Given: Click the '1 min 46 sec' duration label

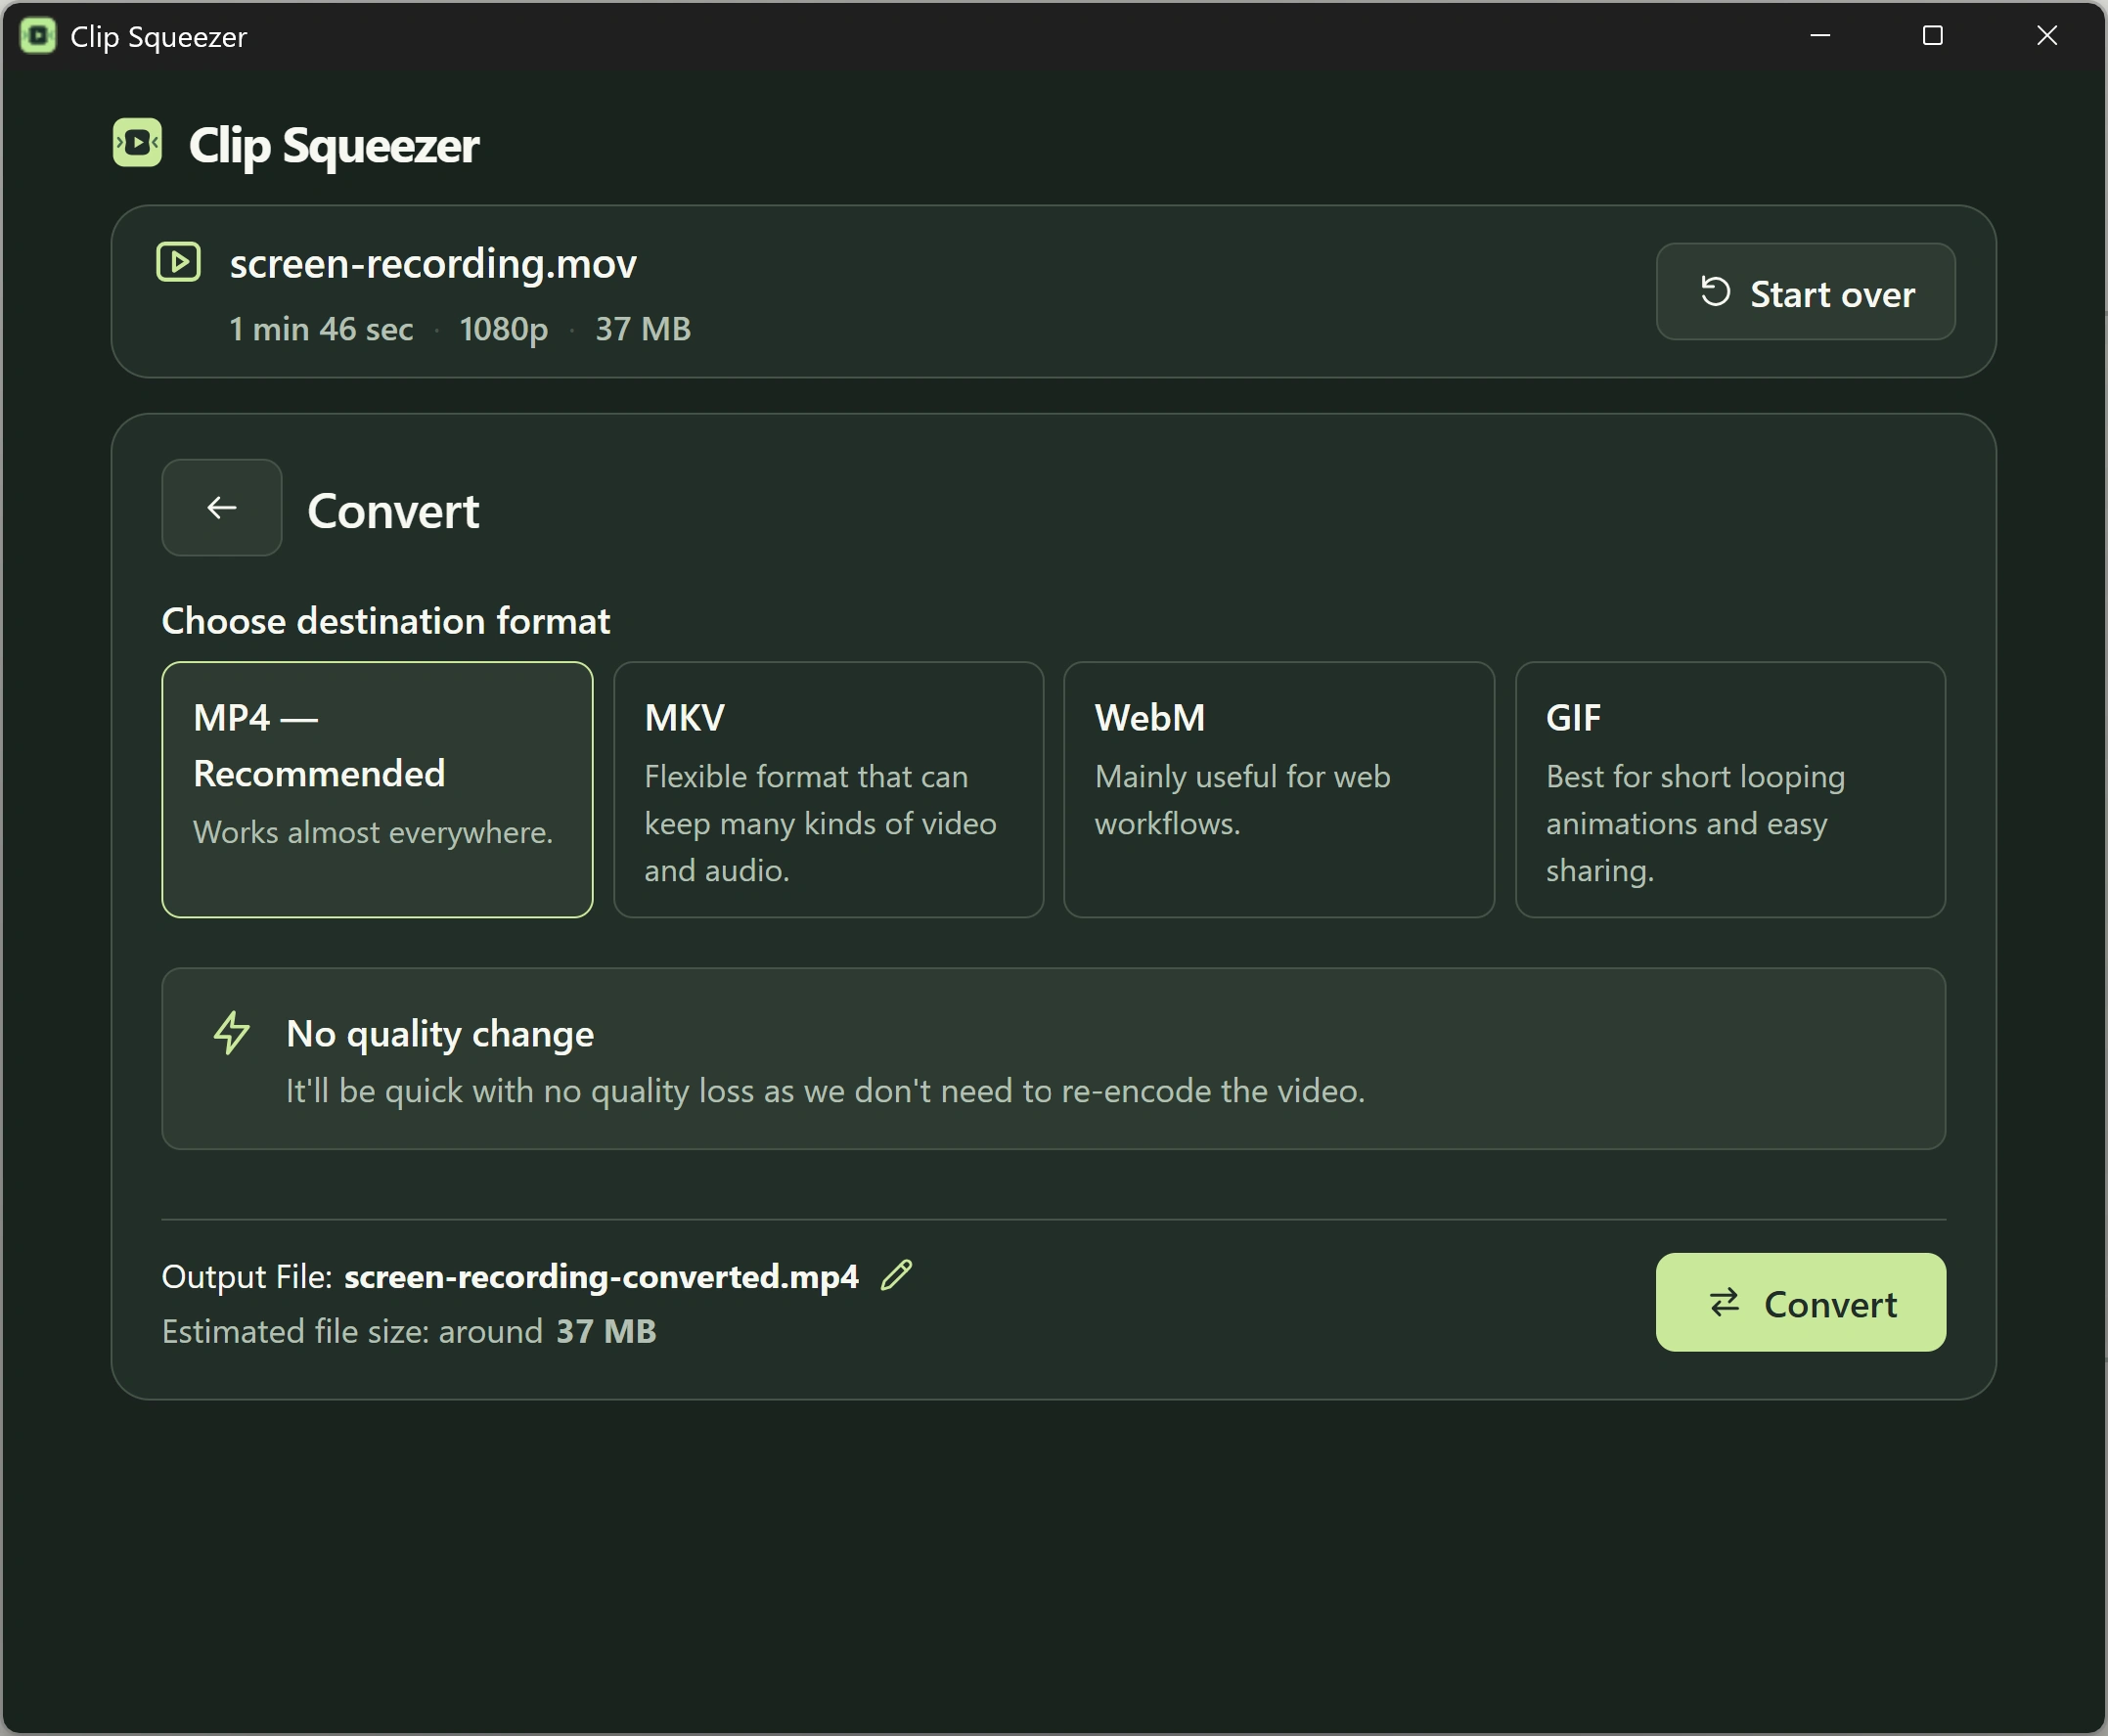Looking at the screenshot, I should point(321,329).
